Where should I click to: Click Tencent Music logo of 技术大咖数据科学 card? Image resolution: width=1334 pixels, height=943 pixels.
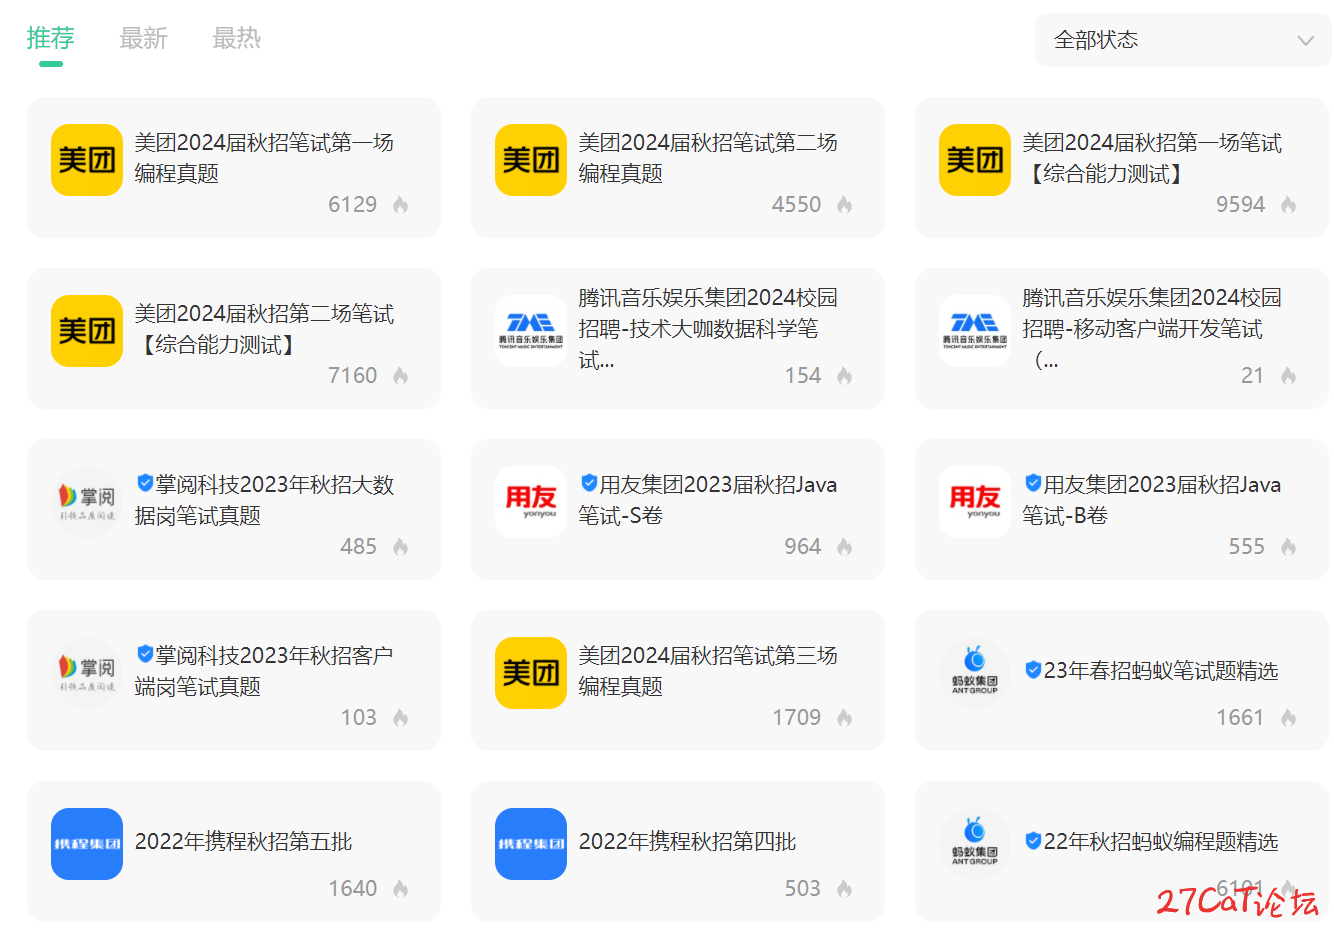click(x=531, y=331)
